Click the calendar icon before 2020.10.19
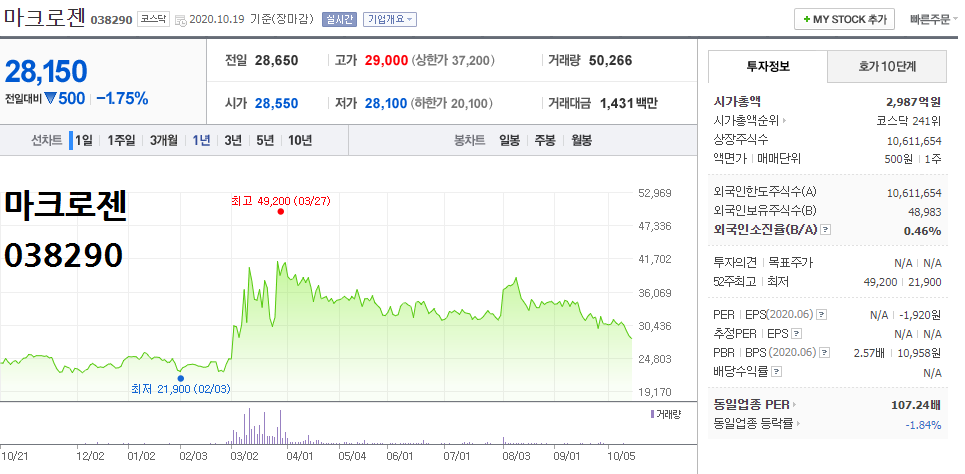Screen dimensions: 965x474 click(181, 20)
